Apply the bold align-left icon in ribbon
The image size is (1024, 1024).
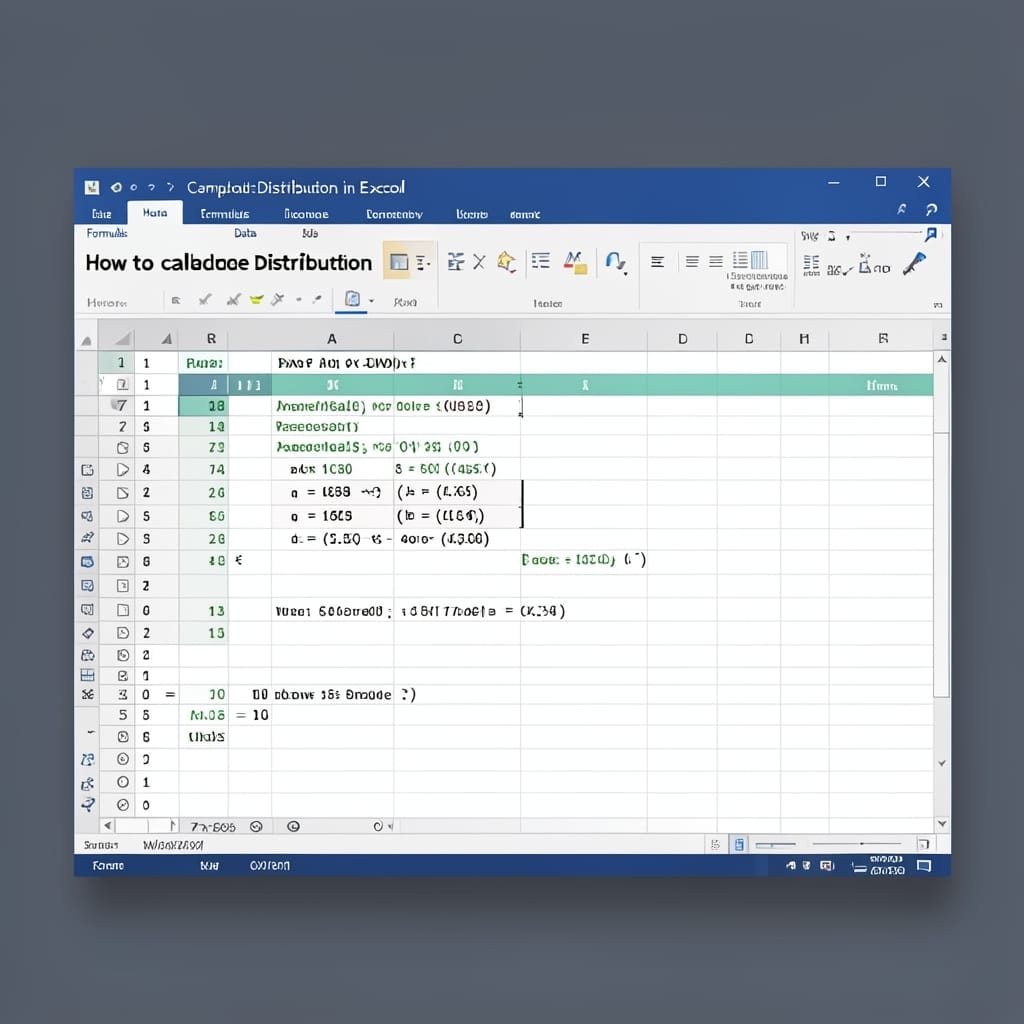[658, 262]
